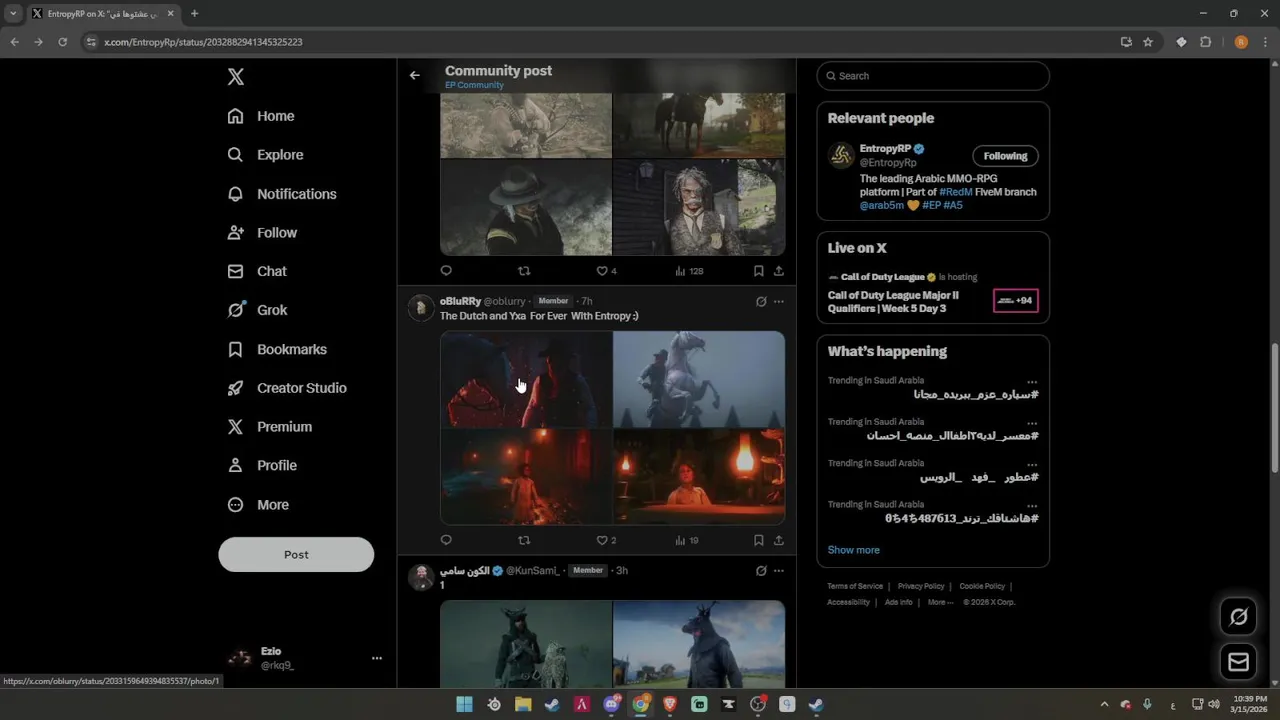This screenshot has height=720, width=1280.
Task: Like the post with 4 likes
Action: point(606,270)
